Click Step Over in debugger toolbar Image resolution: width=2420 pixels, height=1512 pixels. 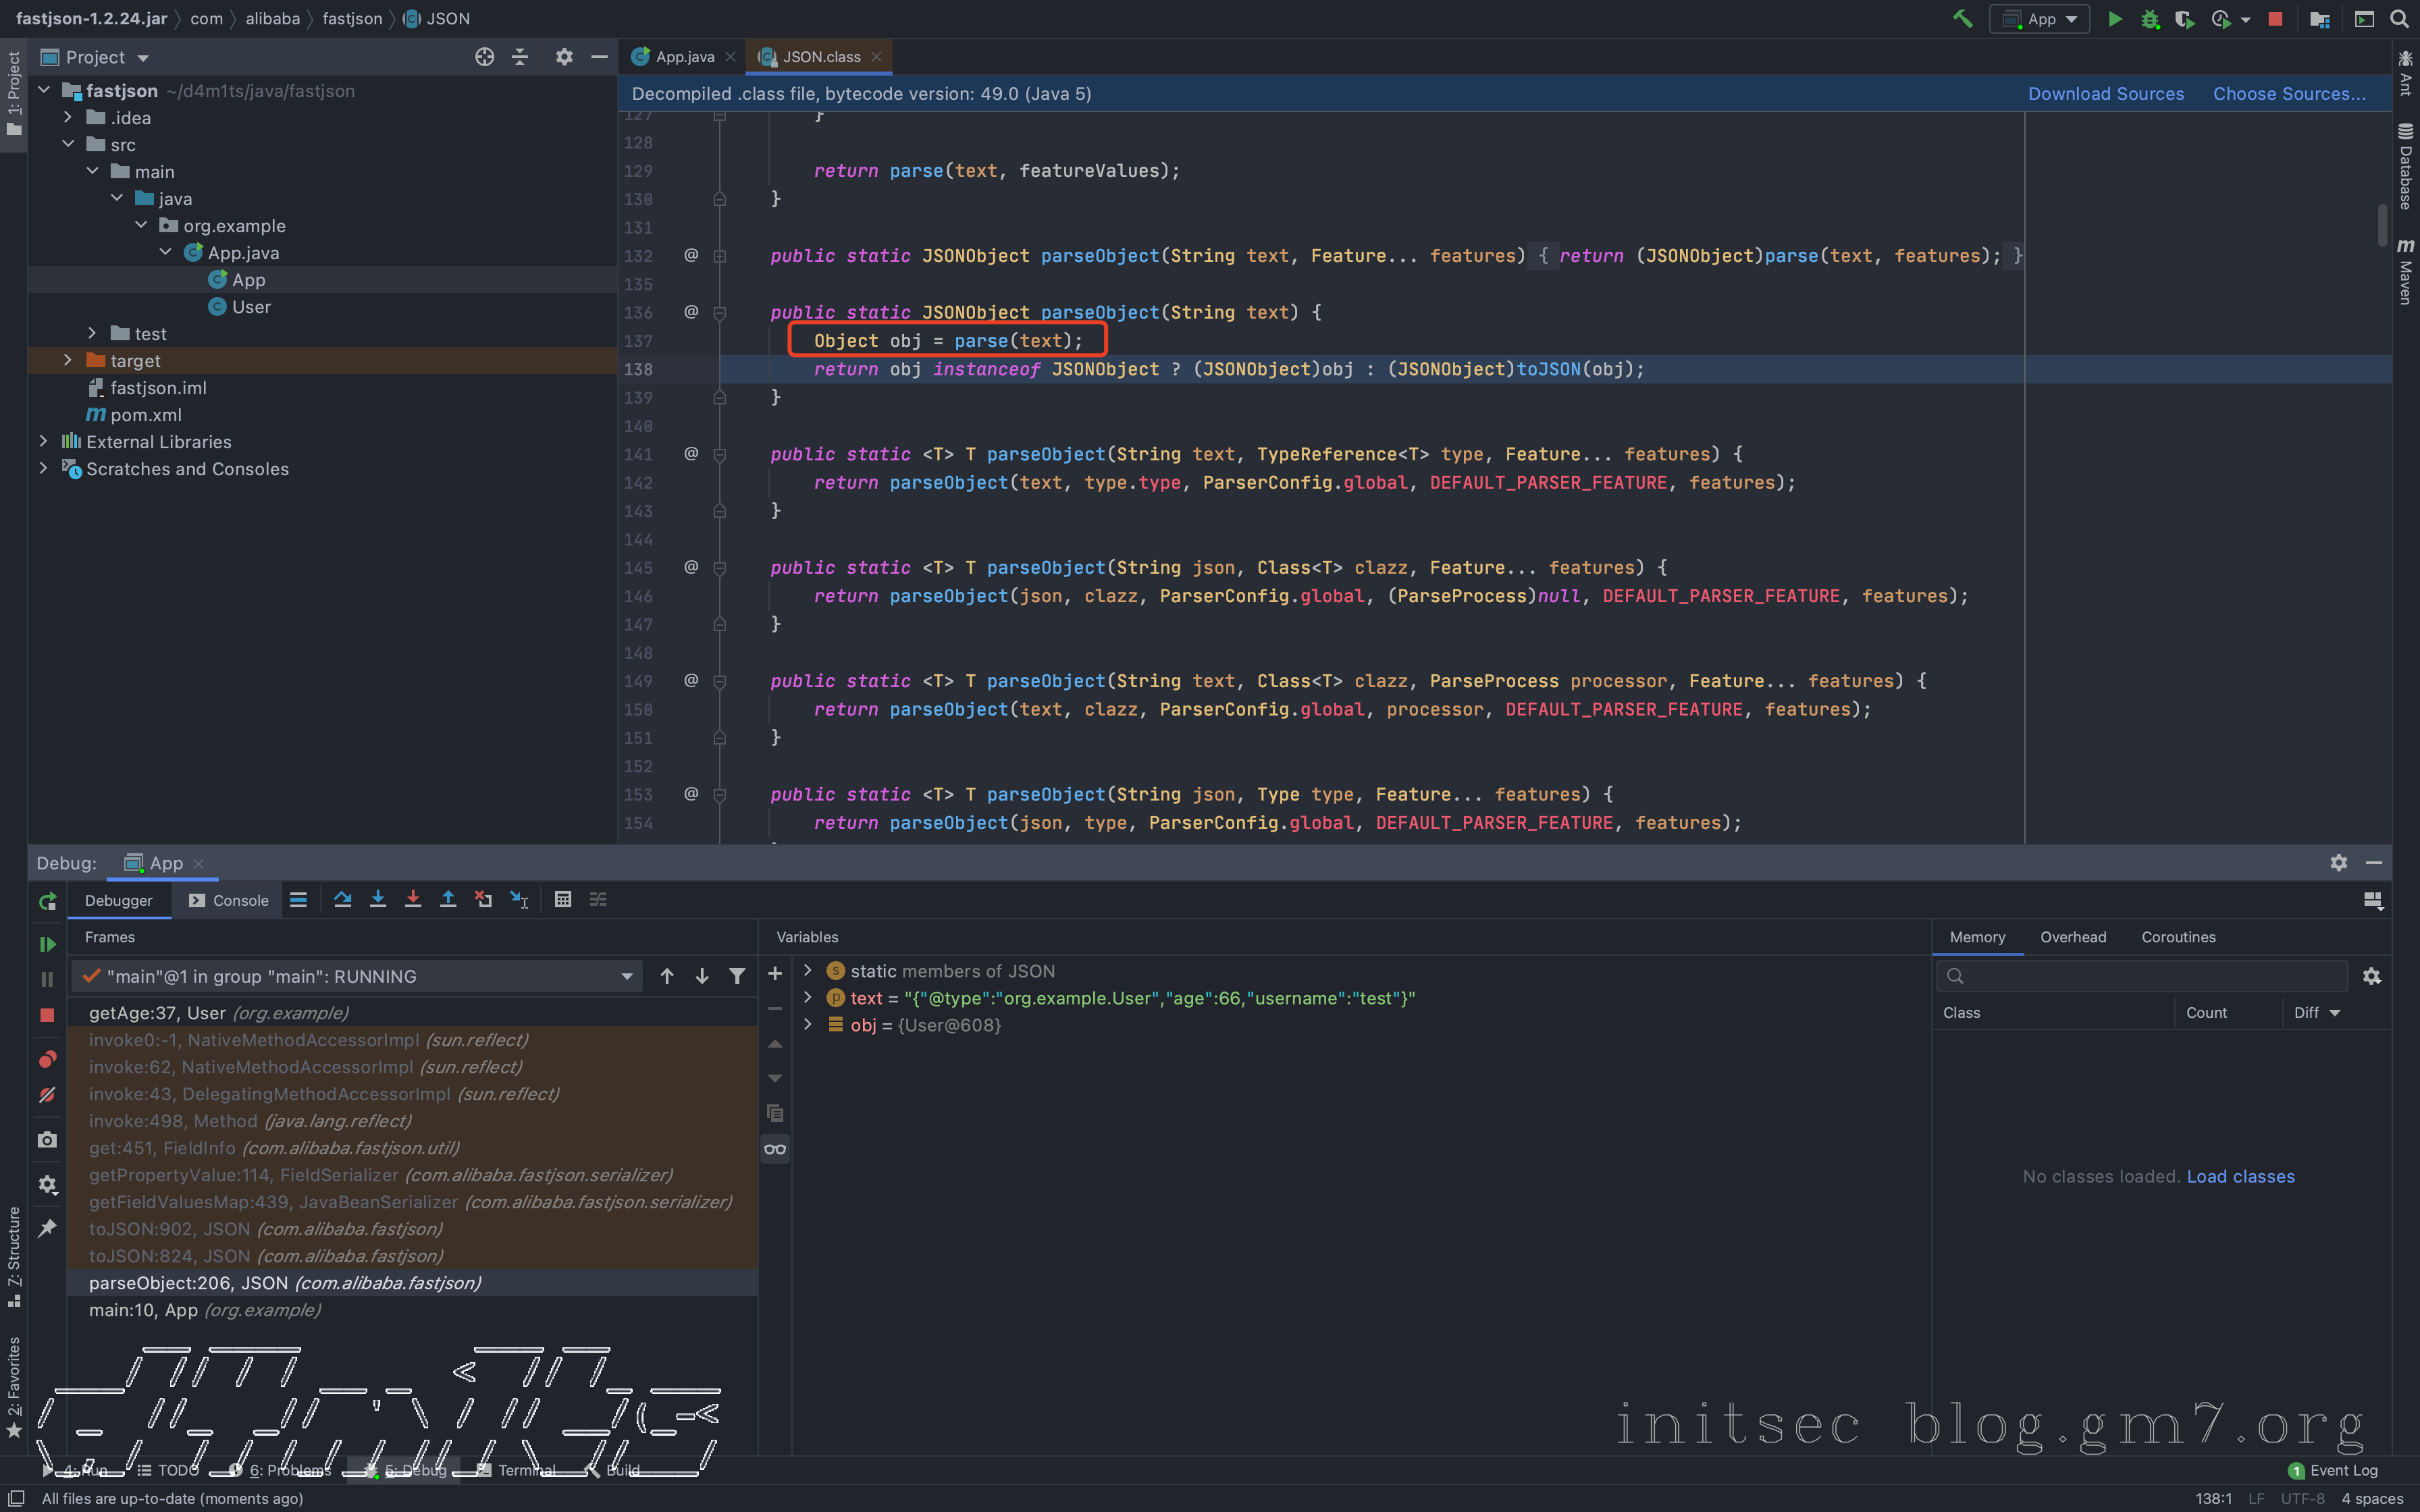[342, 899]
